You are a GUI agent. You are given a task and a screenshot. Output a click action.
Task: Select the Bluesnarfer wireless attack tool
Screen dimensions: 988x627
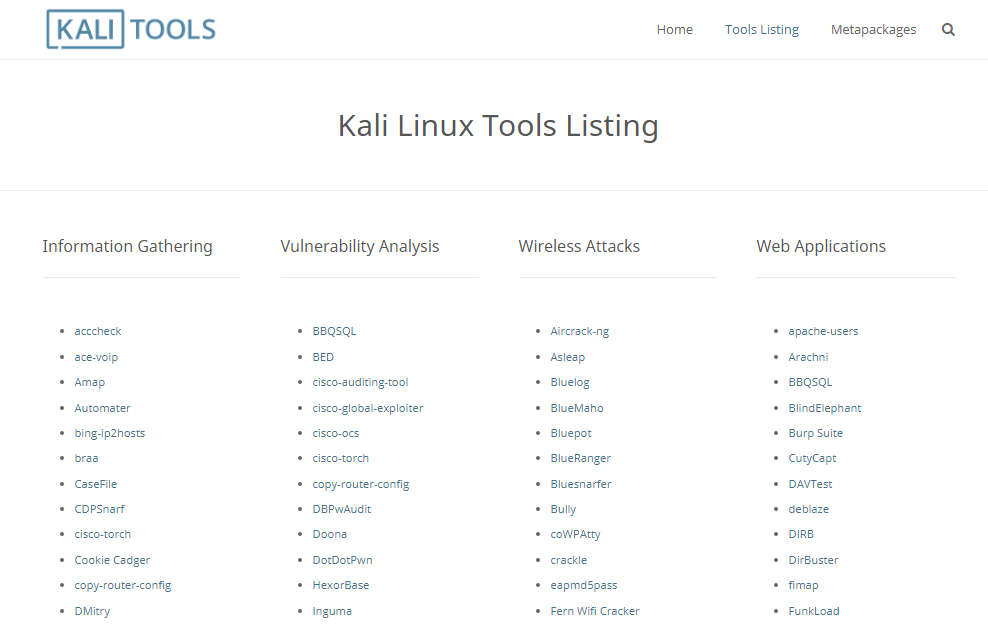pyautogui.click(x=581, y=483)
